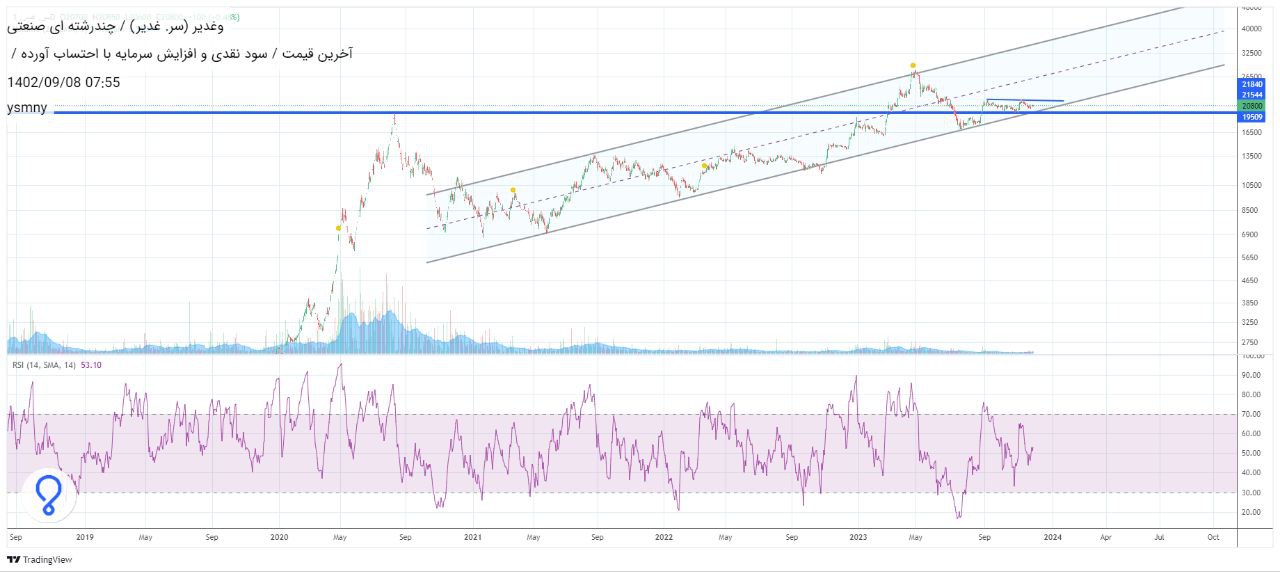This screenshot has height=572, width=1280.
Task: Click the round blue loop logo badge
Action: (x=47, y=494)
